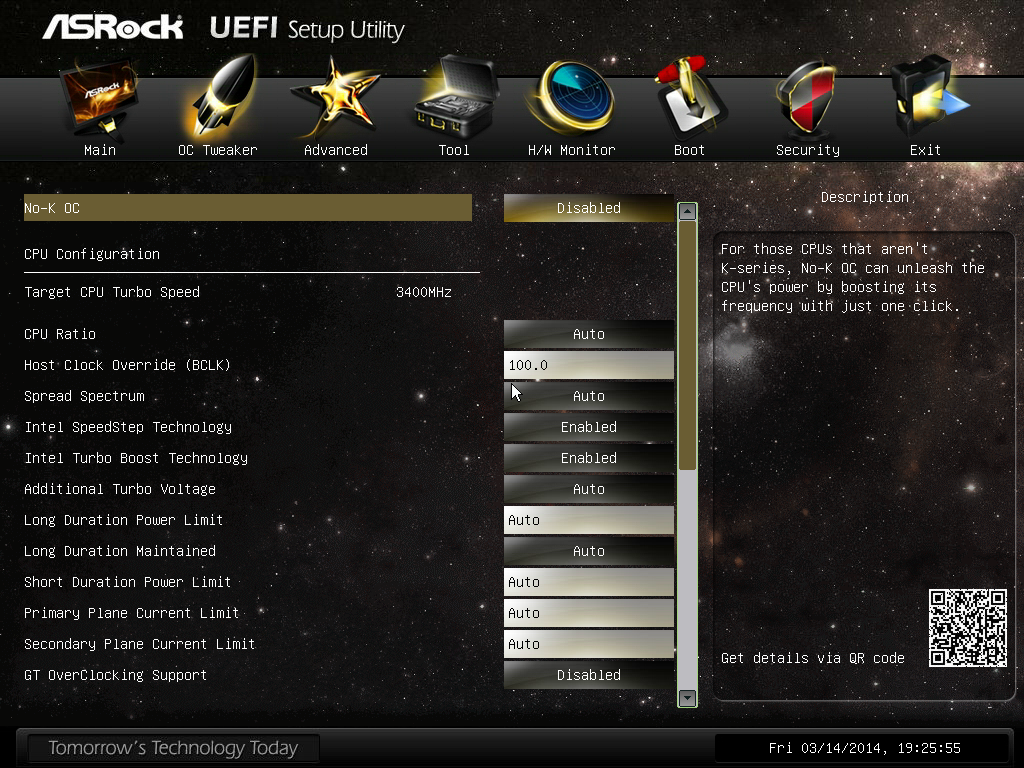Open the H/W Monitor radar icon
This screenshot has height=768, width=1024.
pyautogui.click(x=572, y=99)
